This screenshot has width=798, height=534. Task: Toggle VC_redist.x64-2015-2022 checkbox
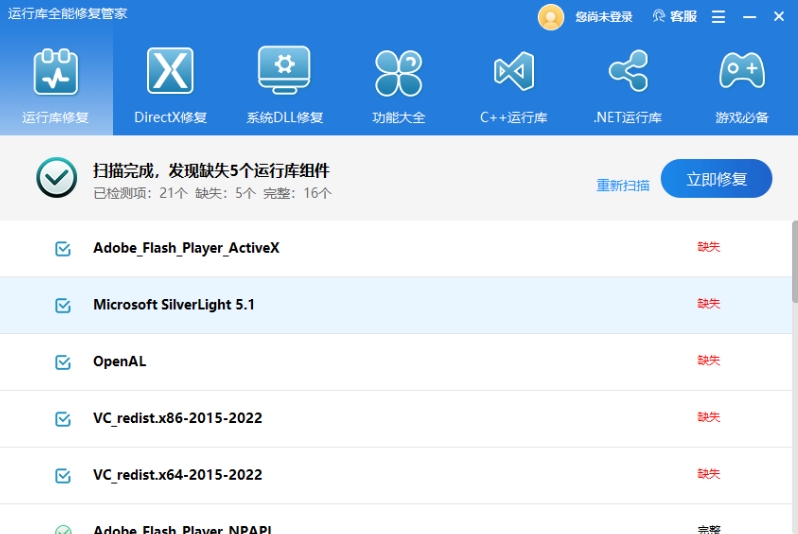[63, 476]
